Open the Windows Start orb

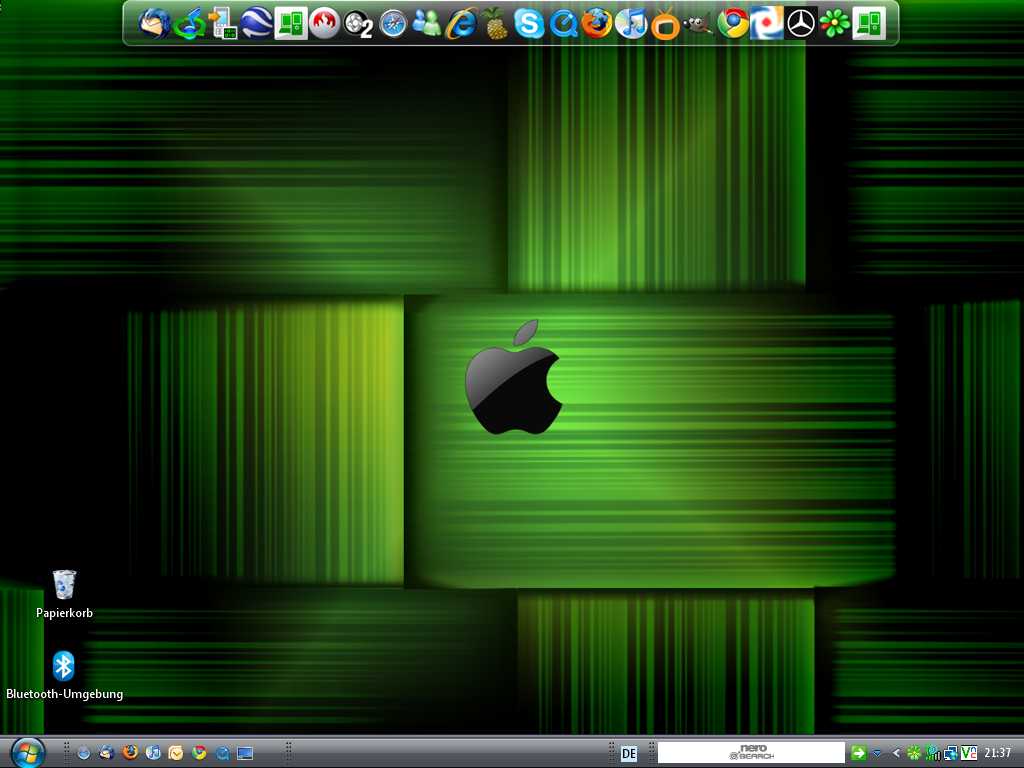pyautogui.click(x=27, y=752)
